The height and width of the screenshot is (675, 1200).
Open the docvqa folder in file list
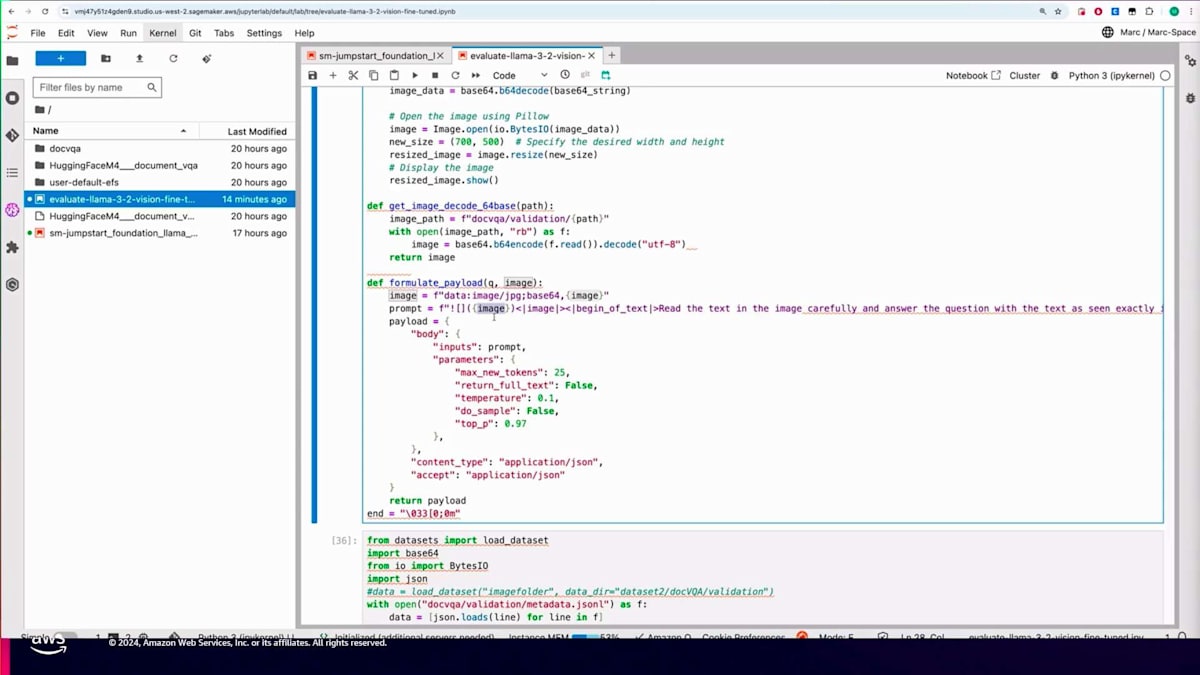(65, 149)
